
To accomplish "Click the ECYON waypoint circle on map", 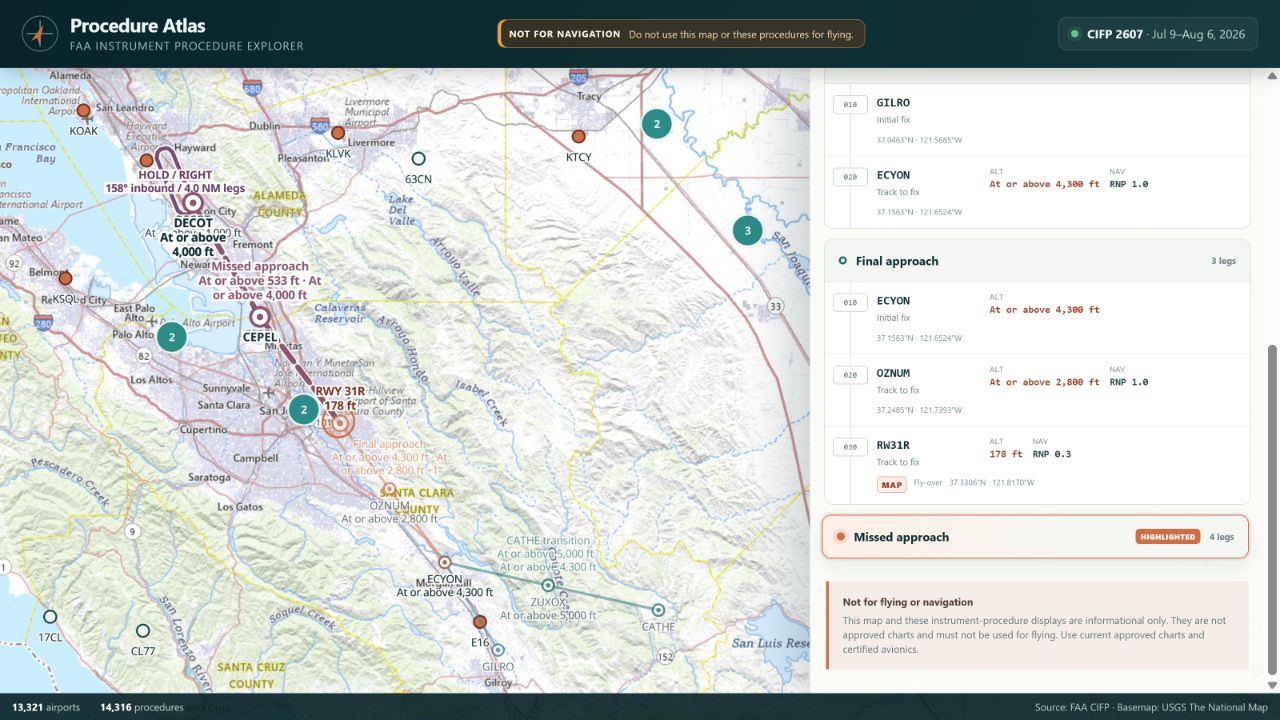I will (x=445, y=562).
